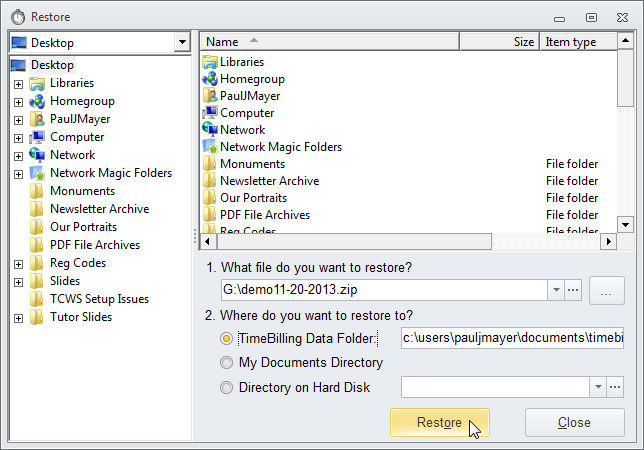
Task: Open the restore file path dropdown arrow
Action: 555,291
